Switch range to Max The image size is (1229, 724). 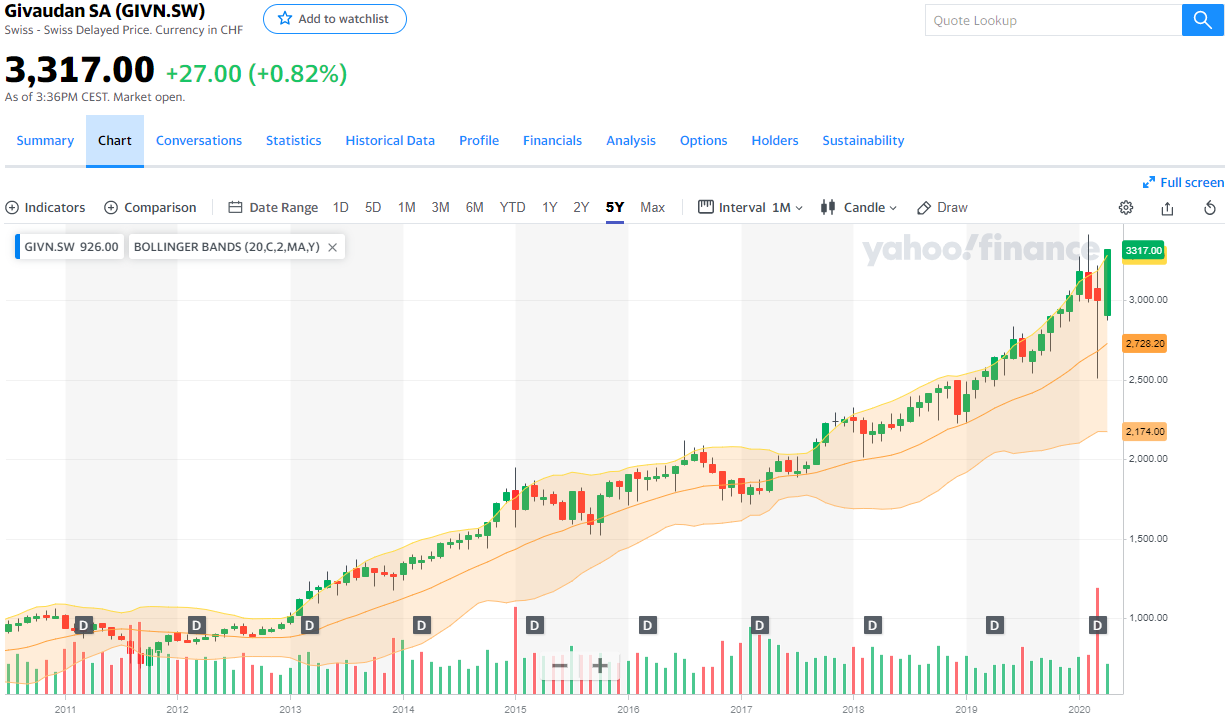point(652,208)
